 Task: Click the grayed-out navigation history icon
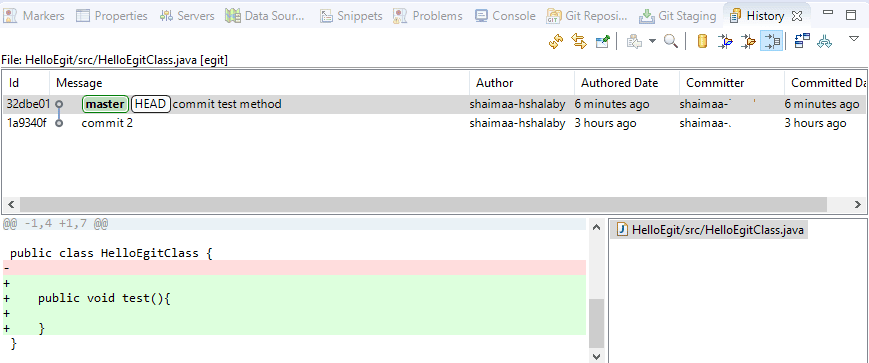[x=634, y=41]
